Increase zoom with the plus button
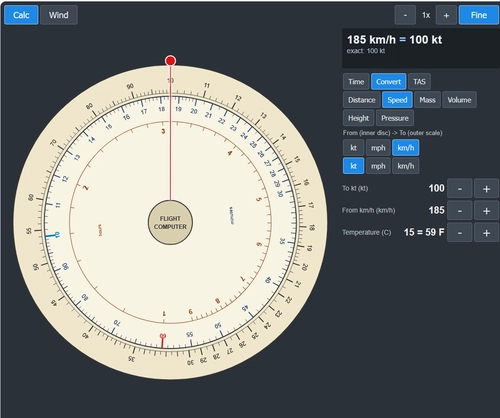This screenshot has width=500, height=418. pyautogui.click(x=446, y=15)
